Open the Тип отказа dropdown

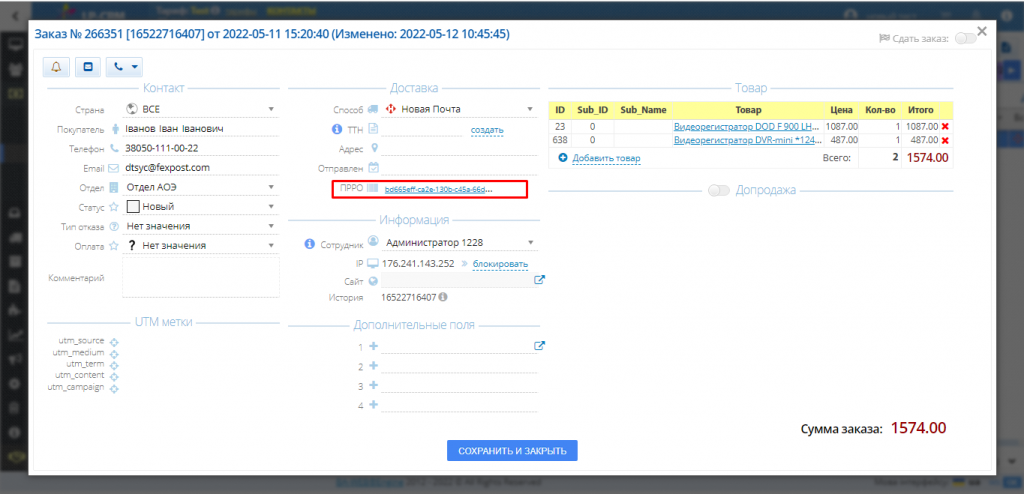click(200, 226)
